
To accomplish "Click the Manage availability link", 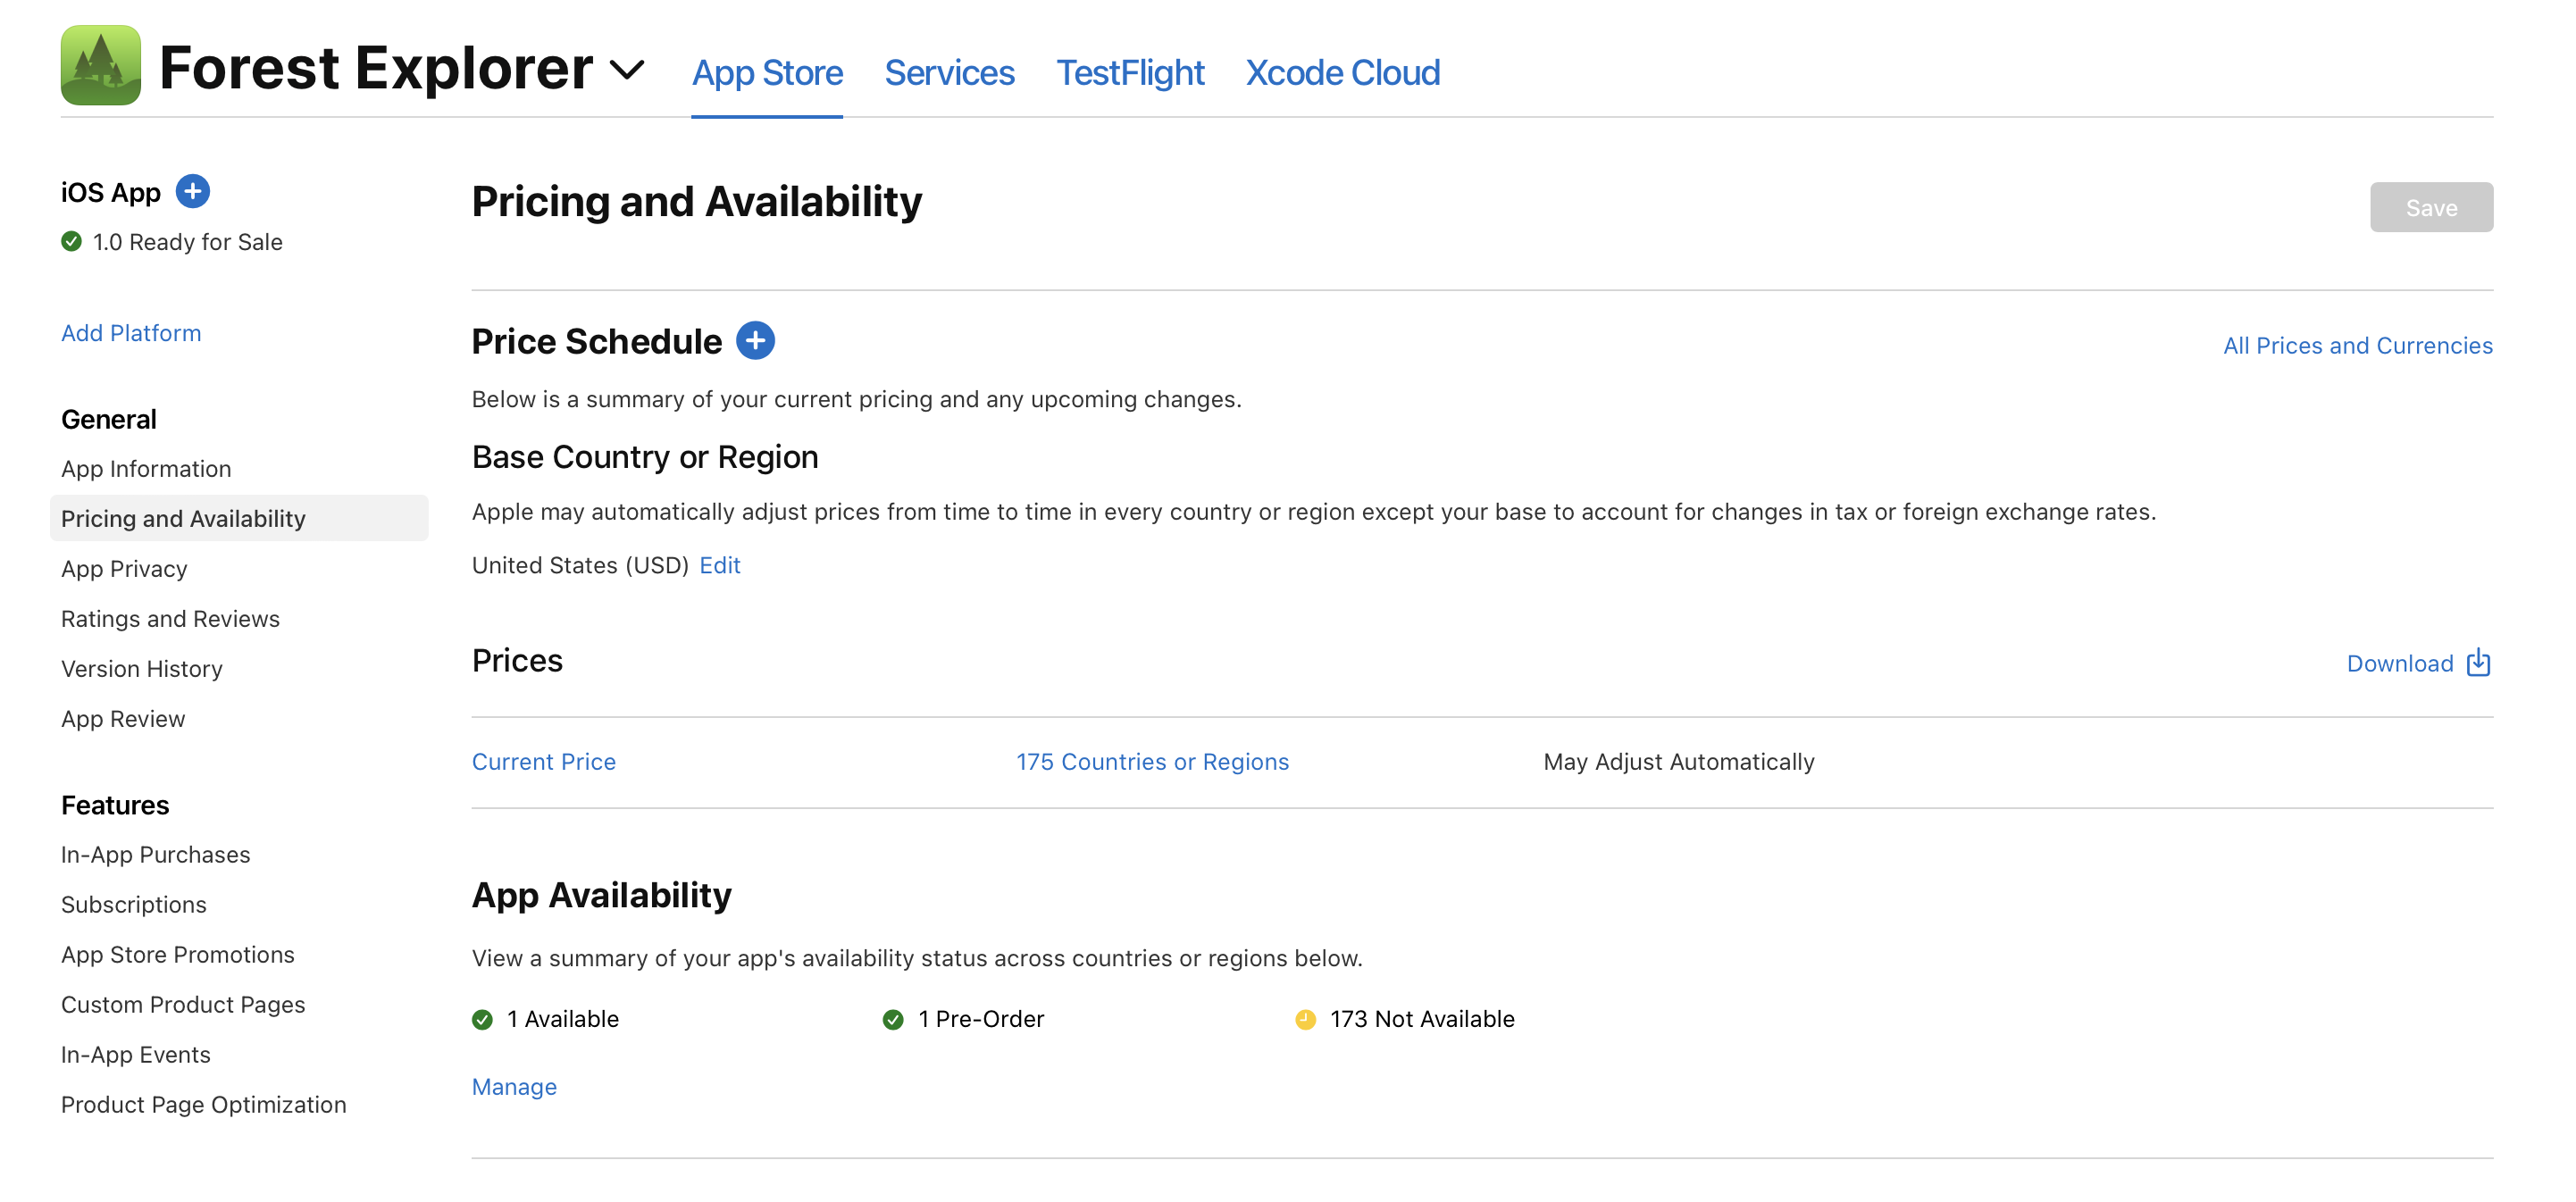I will 514,1085.
